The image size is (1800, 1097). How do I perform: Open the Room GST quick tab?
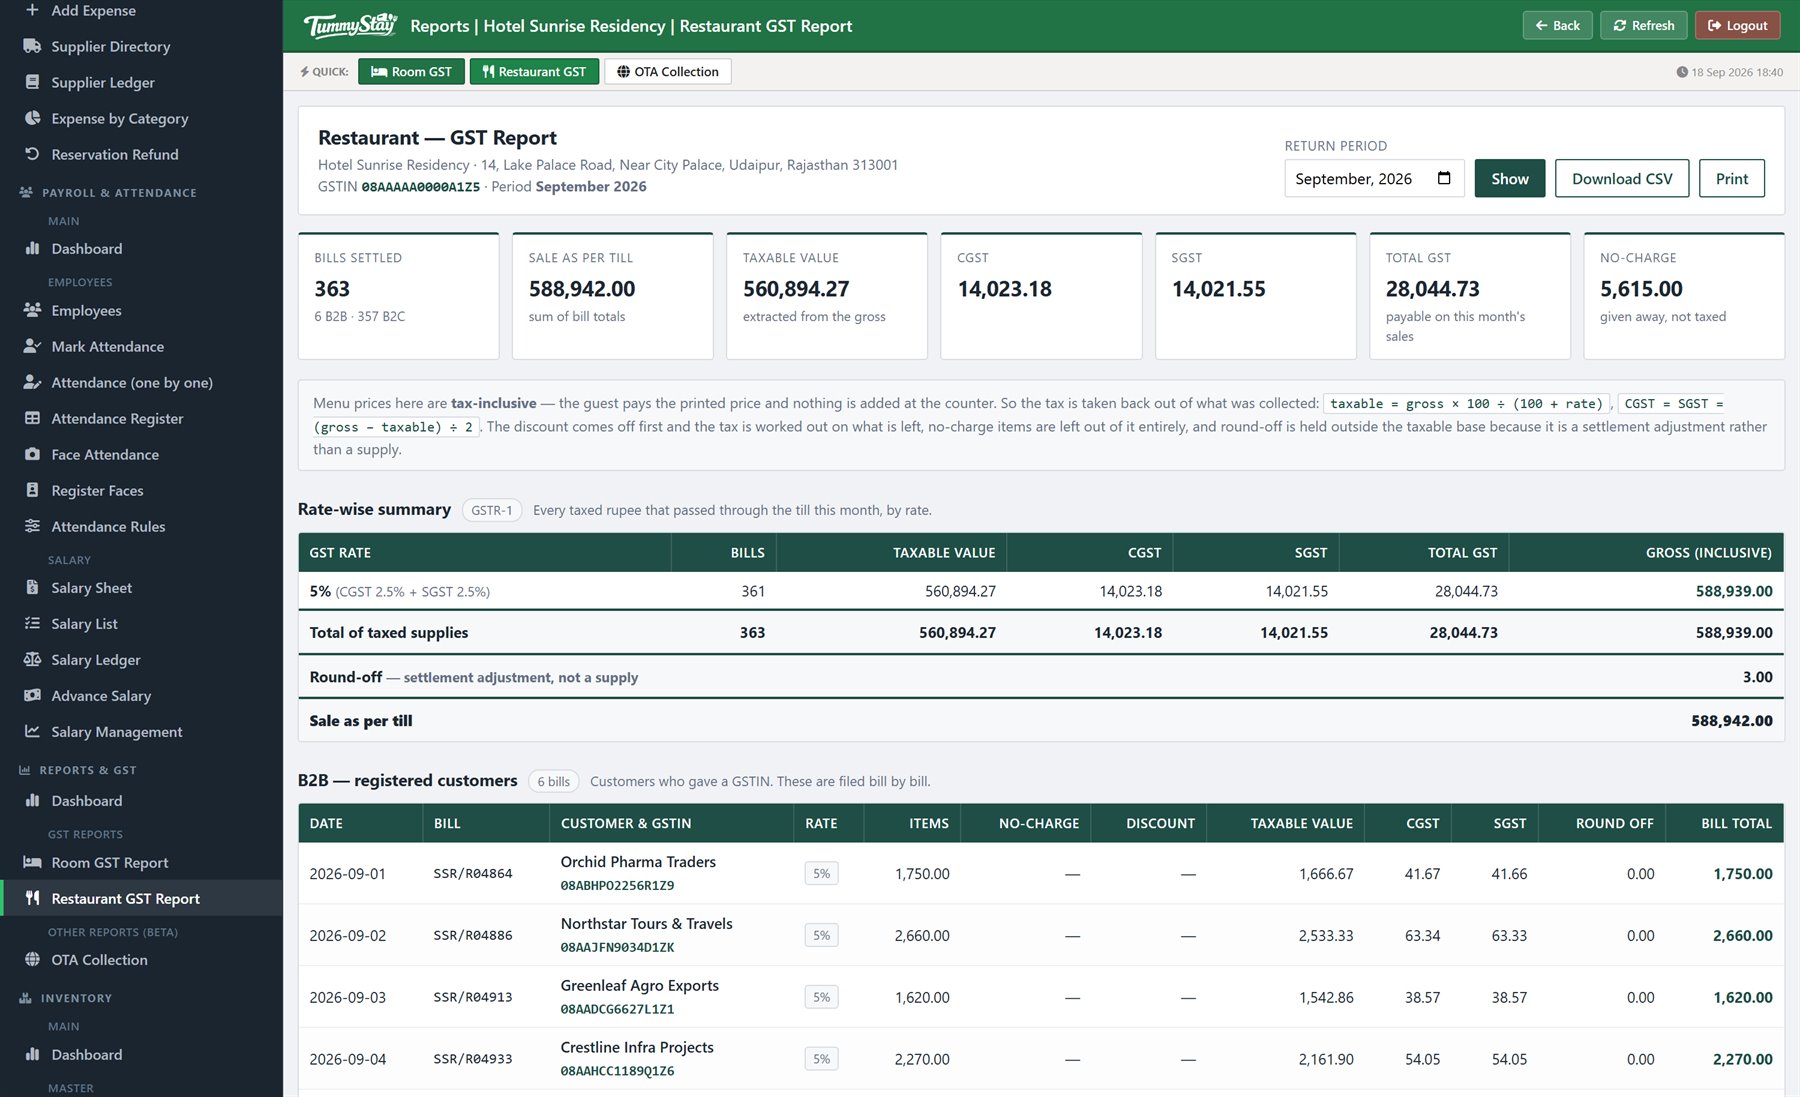point(411,72)
